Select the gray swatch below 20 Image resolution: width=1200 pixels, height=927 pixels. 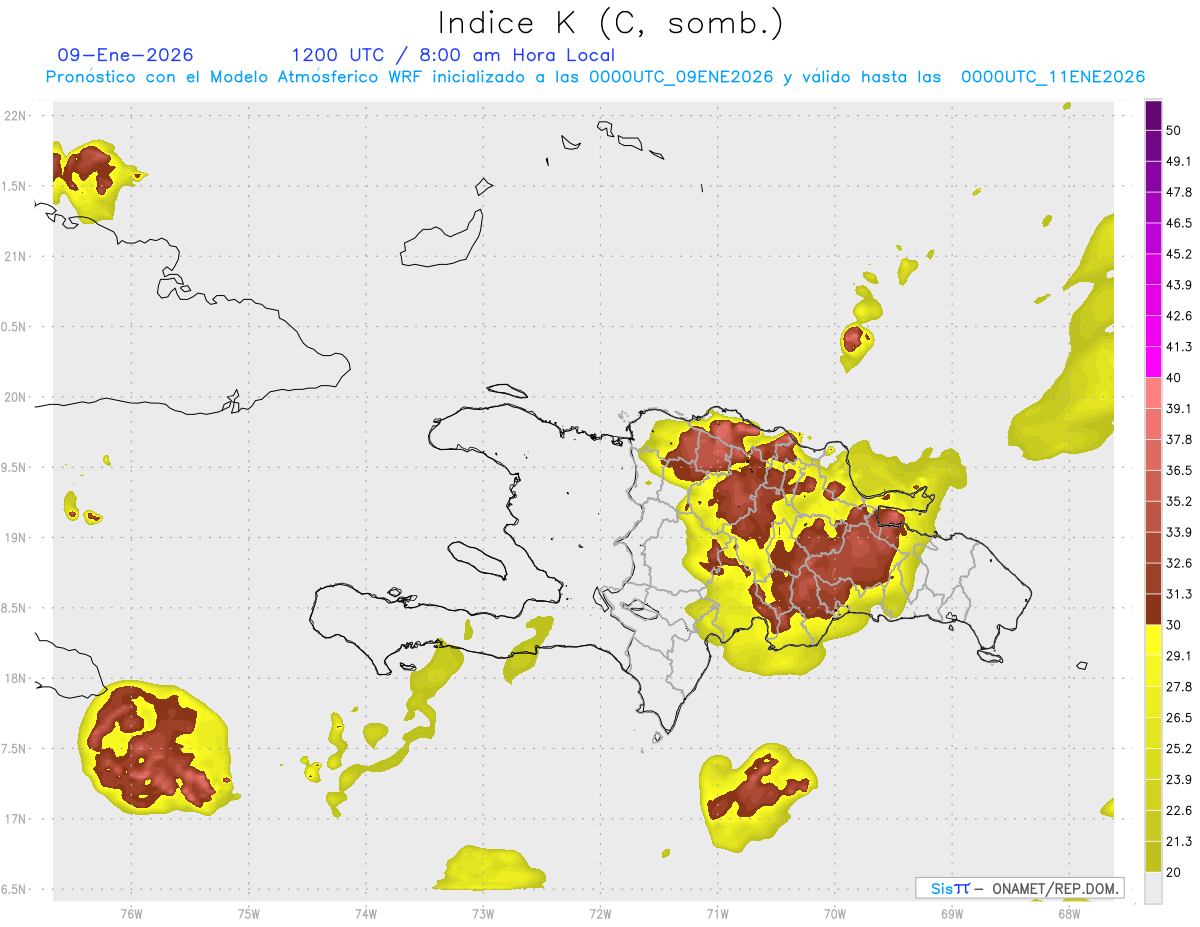pyautogui.click(x=1154, y=887)
